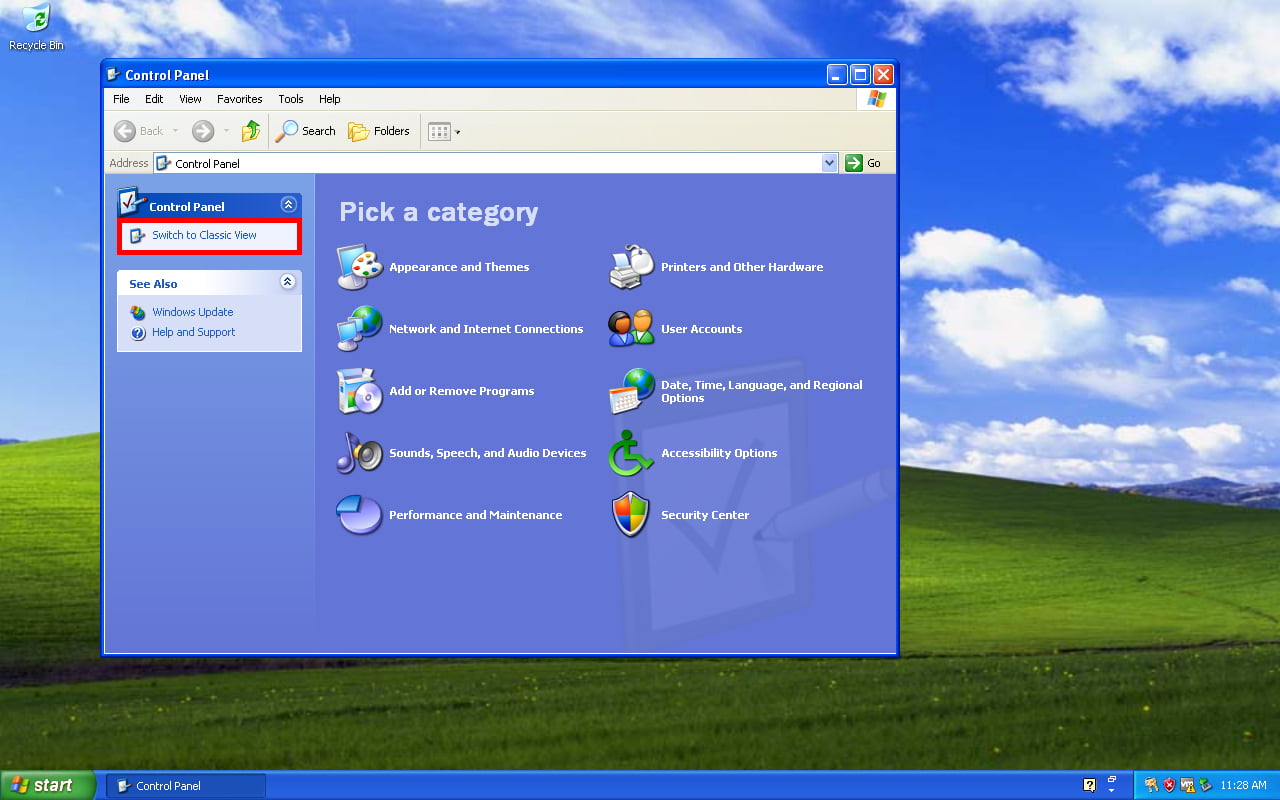Open the Tools menu

[291, 99]
